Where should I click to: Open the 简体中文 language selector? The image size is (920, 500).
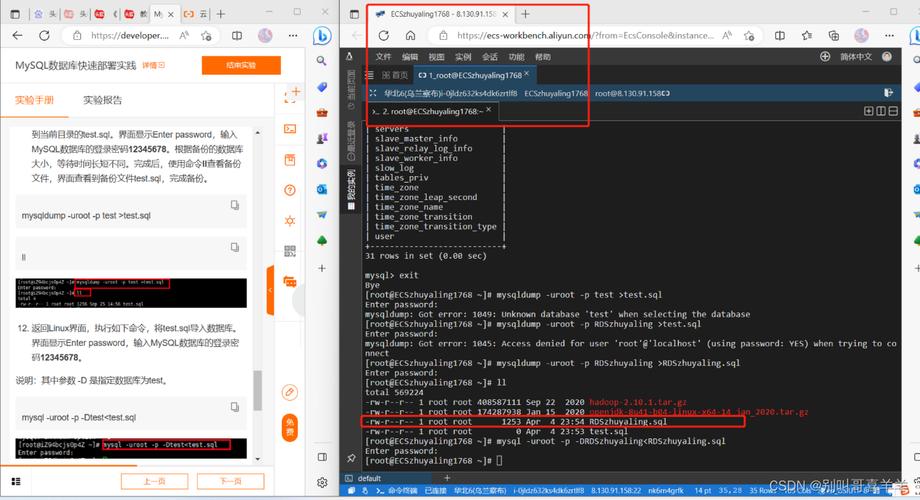point(856,57)
